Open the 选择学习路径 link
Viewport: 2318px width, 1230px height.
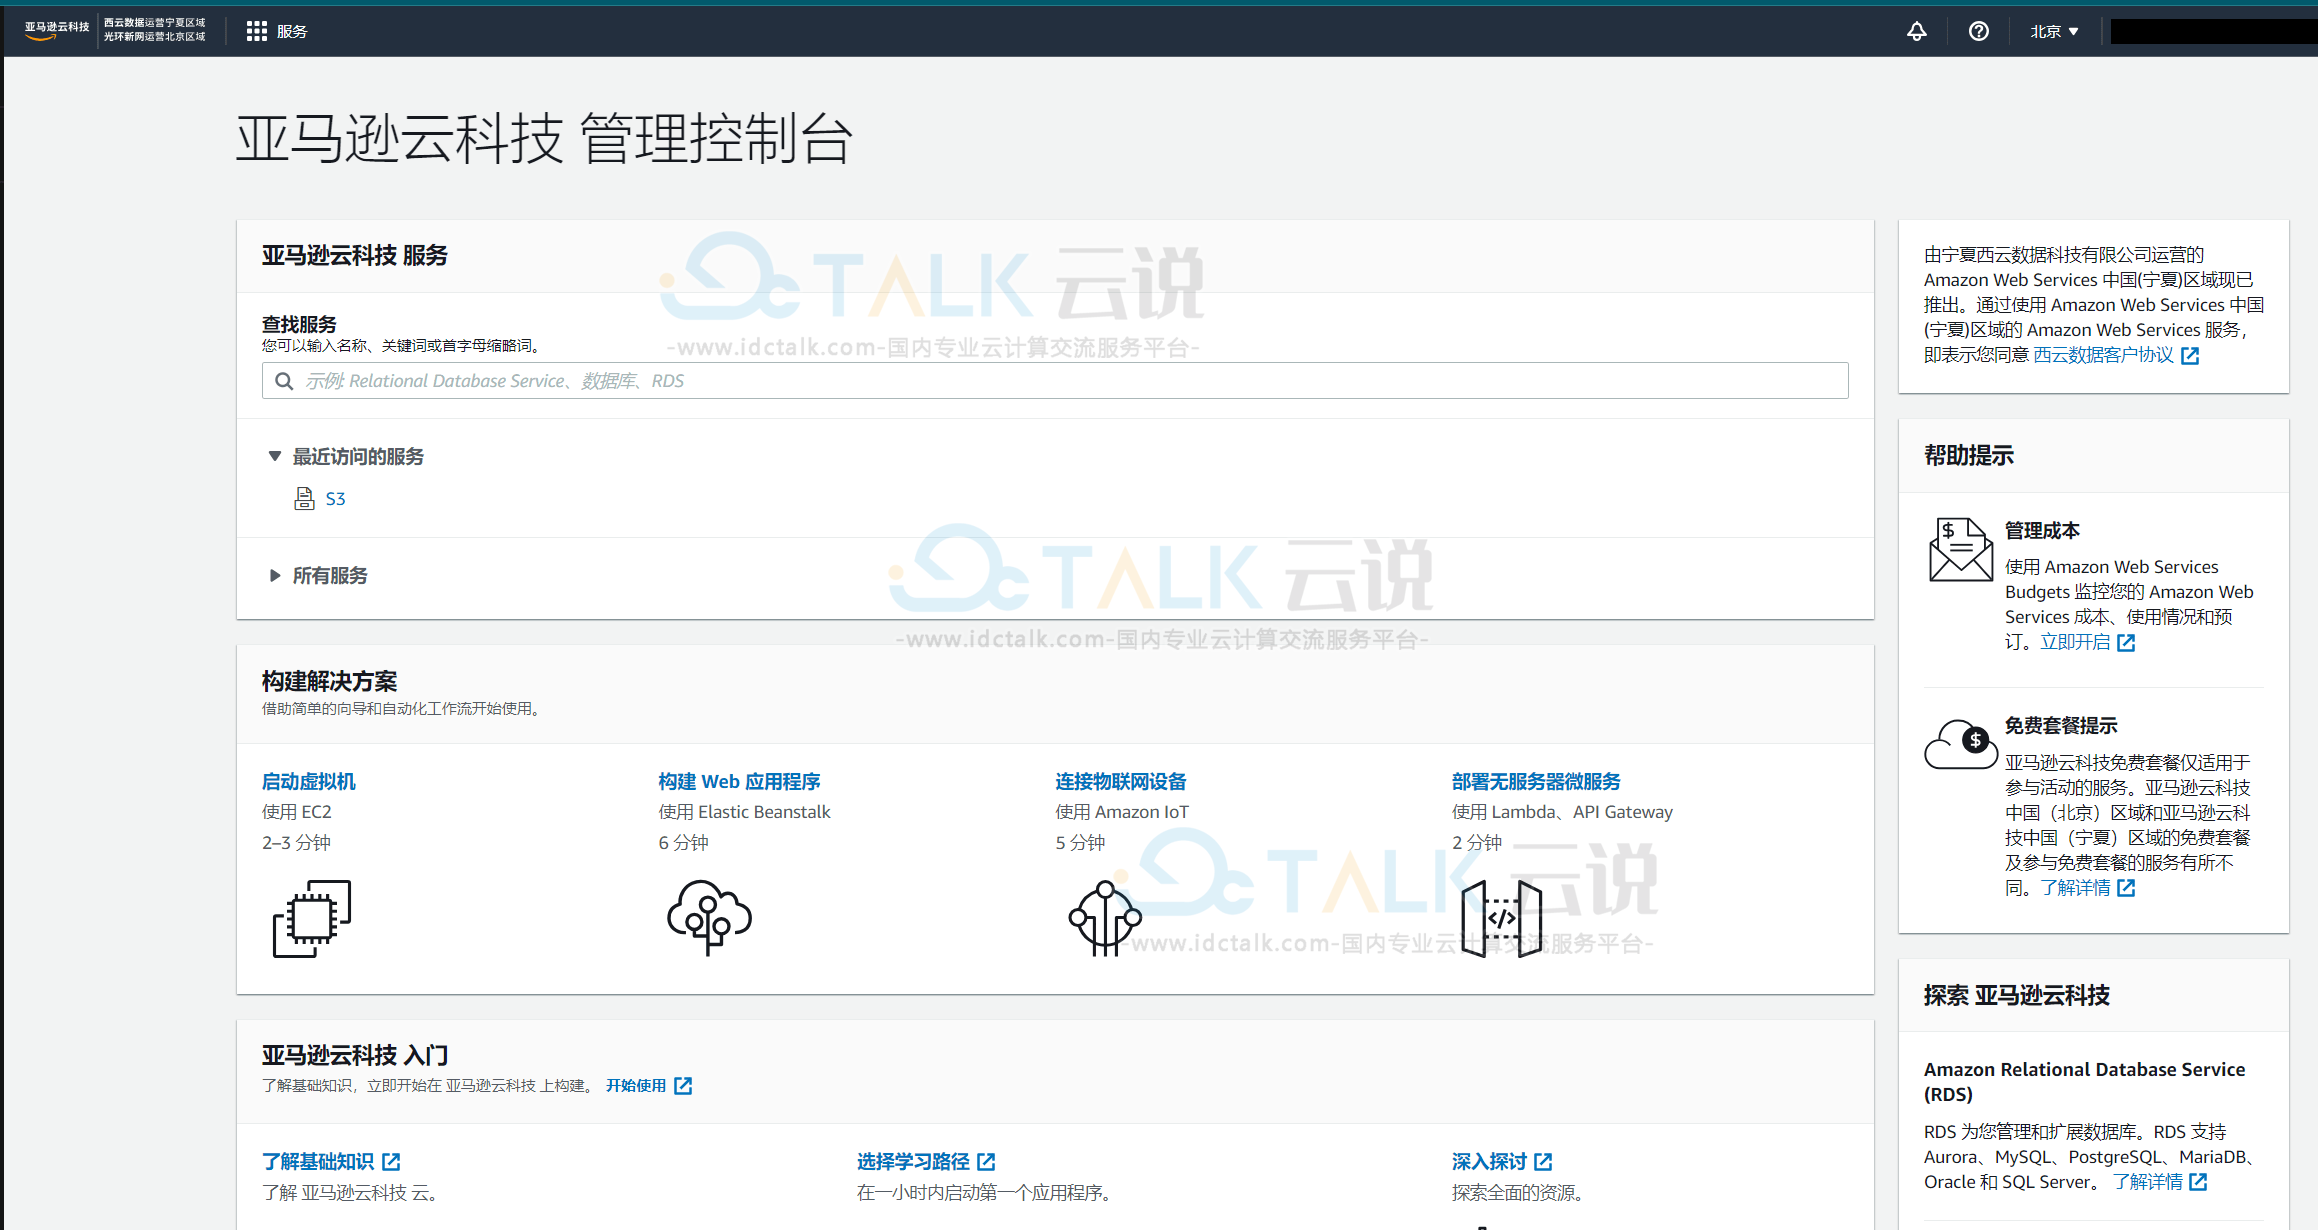pos(913,1161)
